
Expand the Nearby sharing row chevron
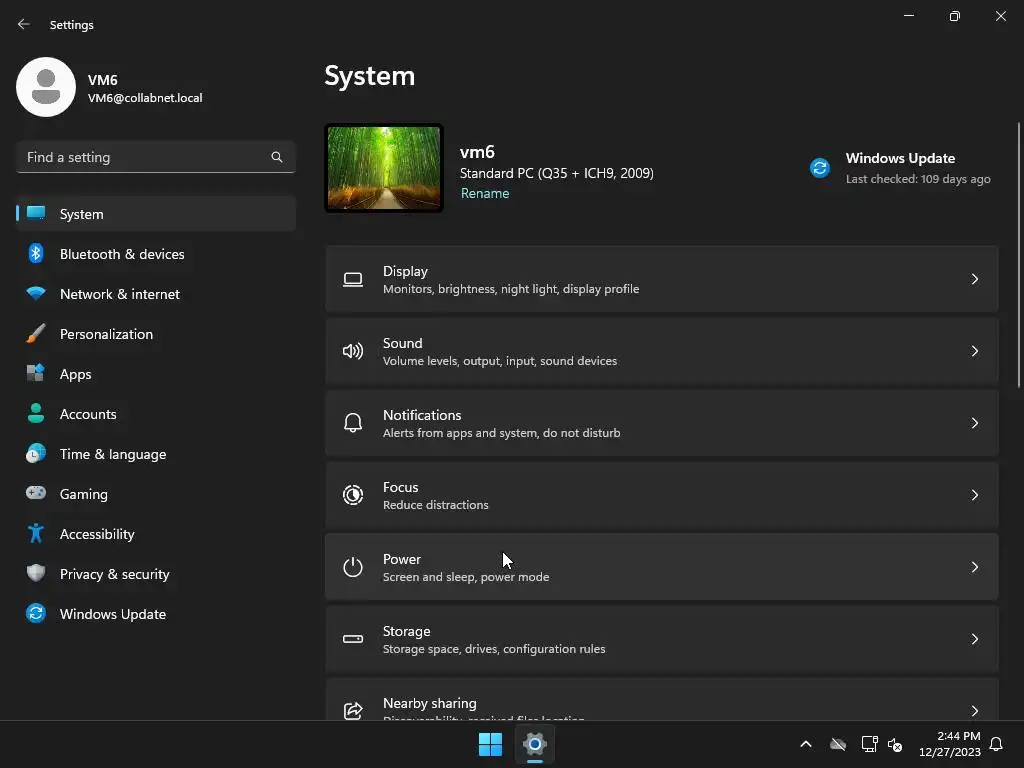pos(974,711)
